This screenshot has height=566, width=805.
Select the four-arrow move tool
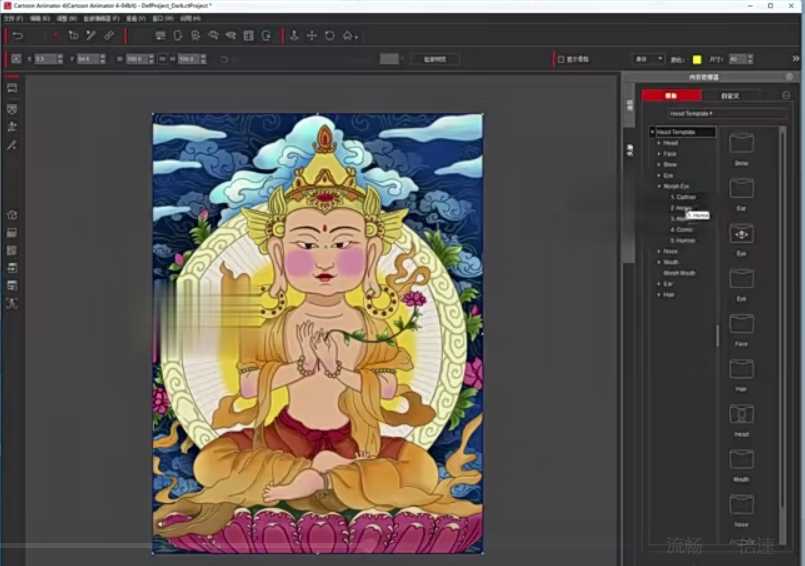(x=312, y=35)
